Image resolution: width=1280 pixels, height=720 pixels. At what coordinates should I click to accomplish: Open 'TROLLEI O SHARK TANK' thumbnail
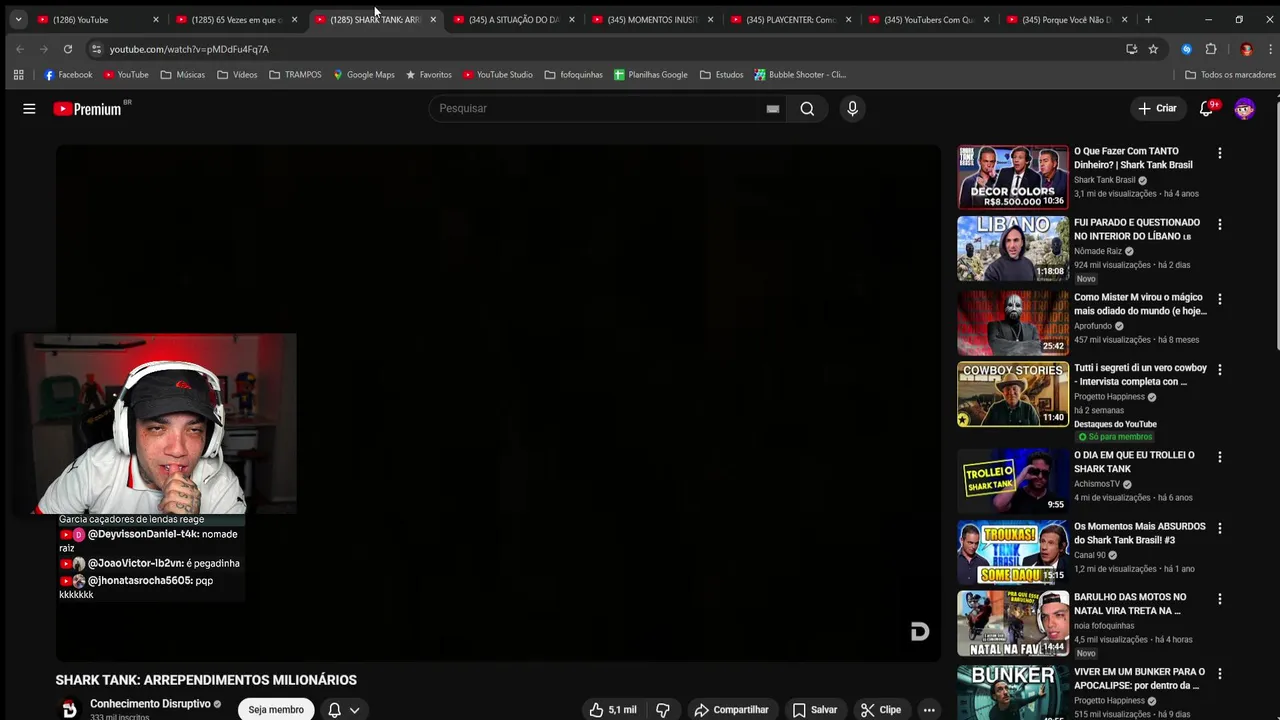tap(1012, 480)
